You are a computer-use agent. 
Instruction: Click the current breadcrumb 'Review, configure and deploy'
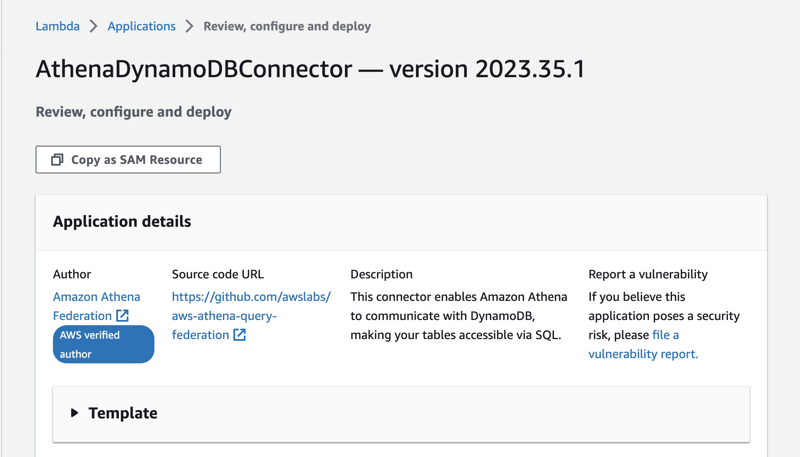[x=287, y=26]
